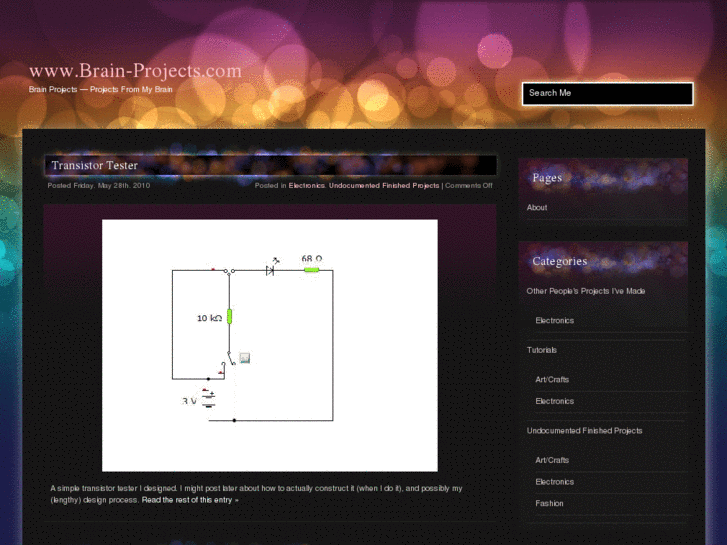Follow the Read the rest of this entry link

pyautogui.click(x=190, y=500)
